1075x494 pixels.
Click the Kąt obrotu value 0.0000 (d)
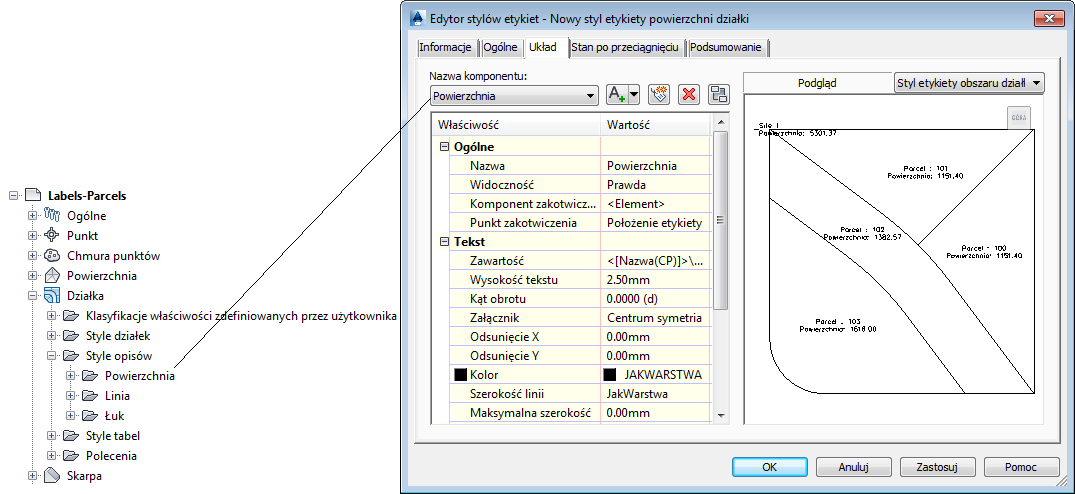click(x=655, y=299)
